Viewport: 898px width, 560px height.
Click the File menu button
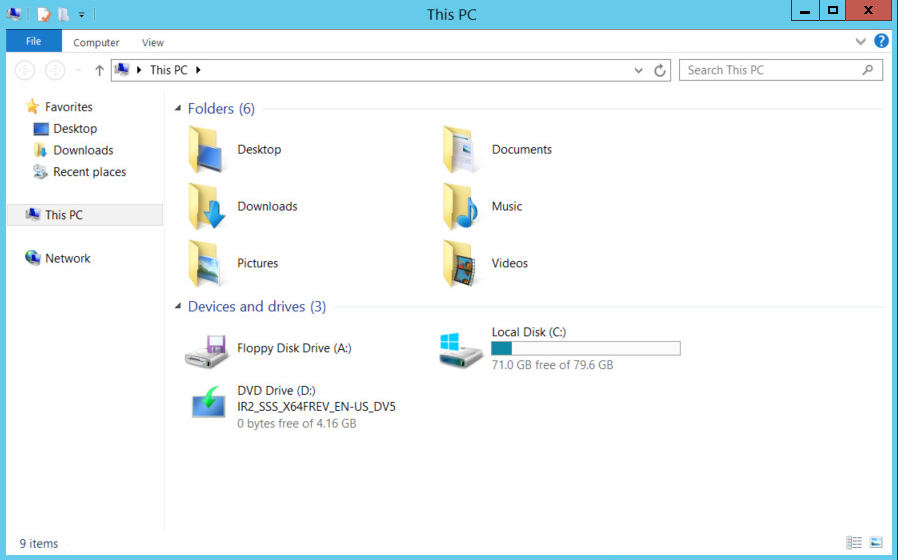[33, 42]
